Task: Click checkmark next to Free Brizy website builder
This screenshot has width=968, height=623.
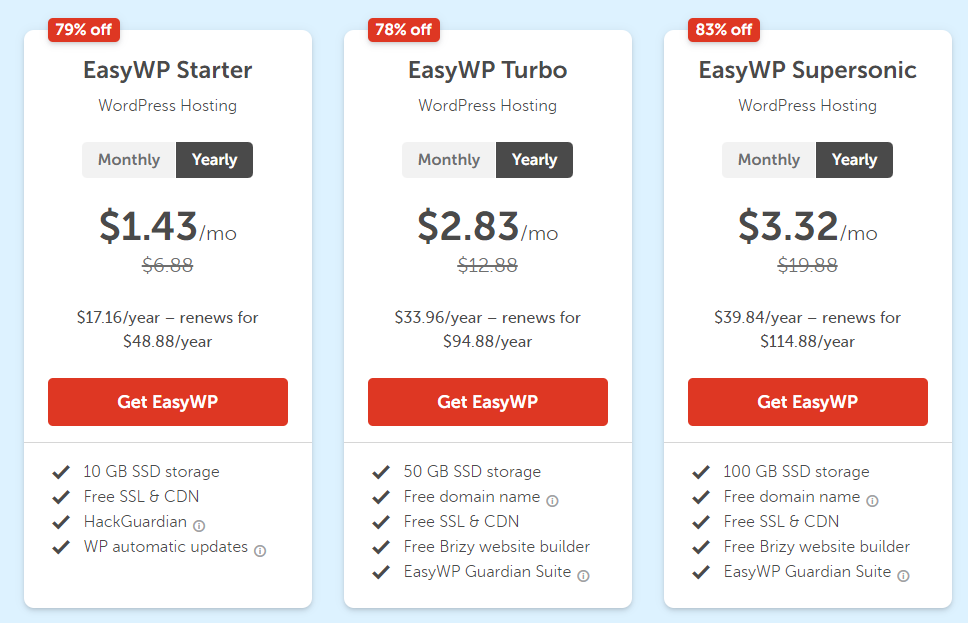Action: tap(381, 546)
